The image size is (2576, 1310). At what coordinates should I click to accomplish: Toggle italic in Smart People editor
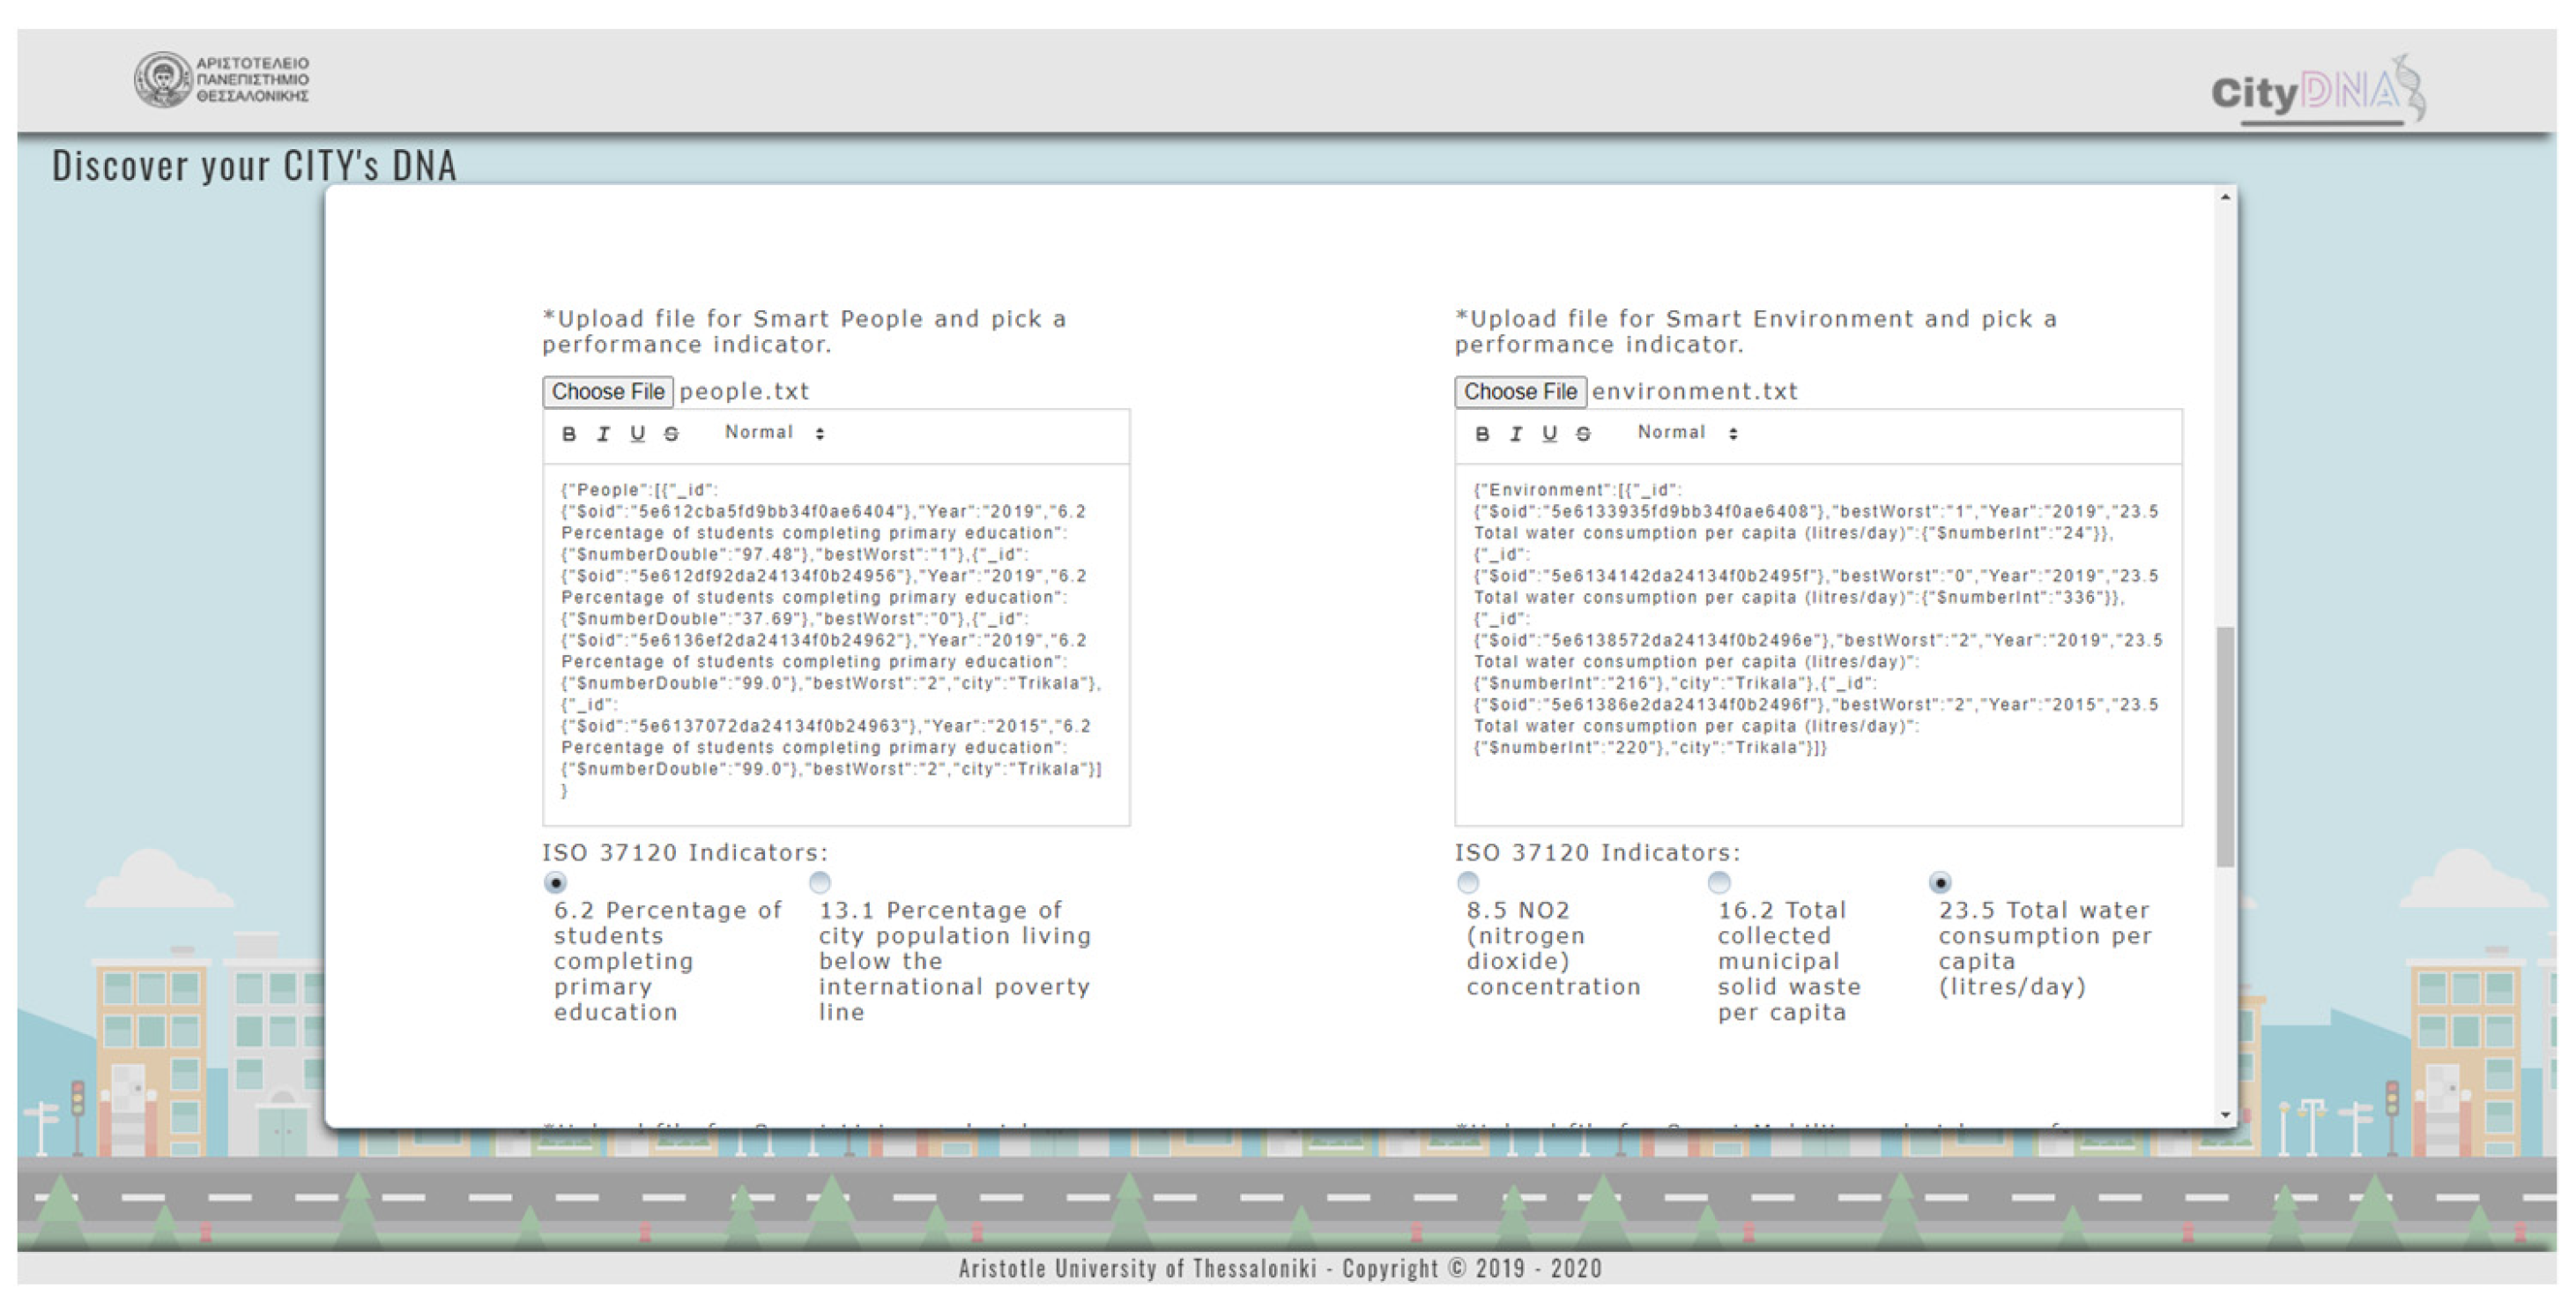(603, 434)
